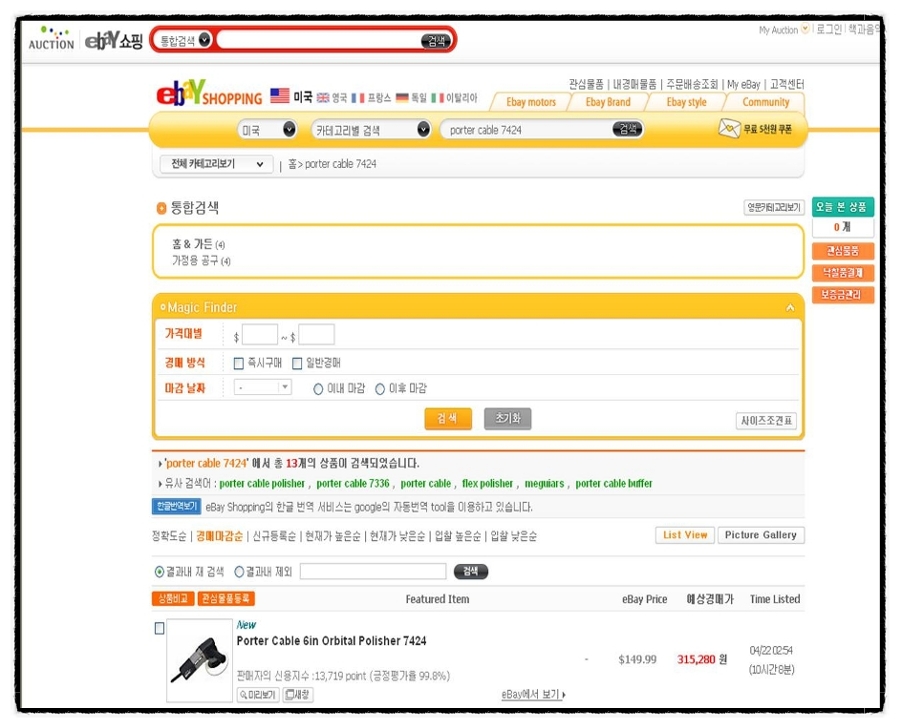Image resolution: width=900 pixels, height=728 pixels.
Task: Open Porter Cable 6in Orbital Polisher 7424 title
Action: (x=331, y=641)
